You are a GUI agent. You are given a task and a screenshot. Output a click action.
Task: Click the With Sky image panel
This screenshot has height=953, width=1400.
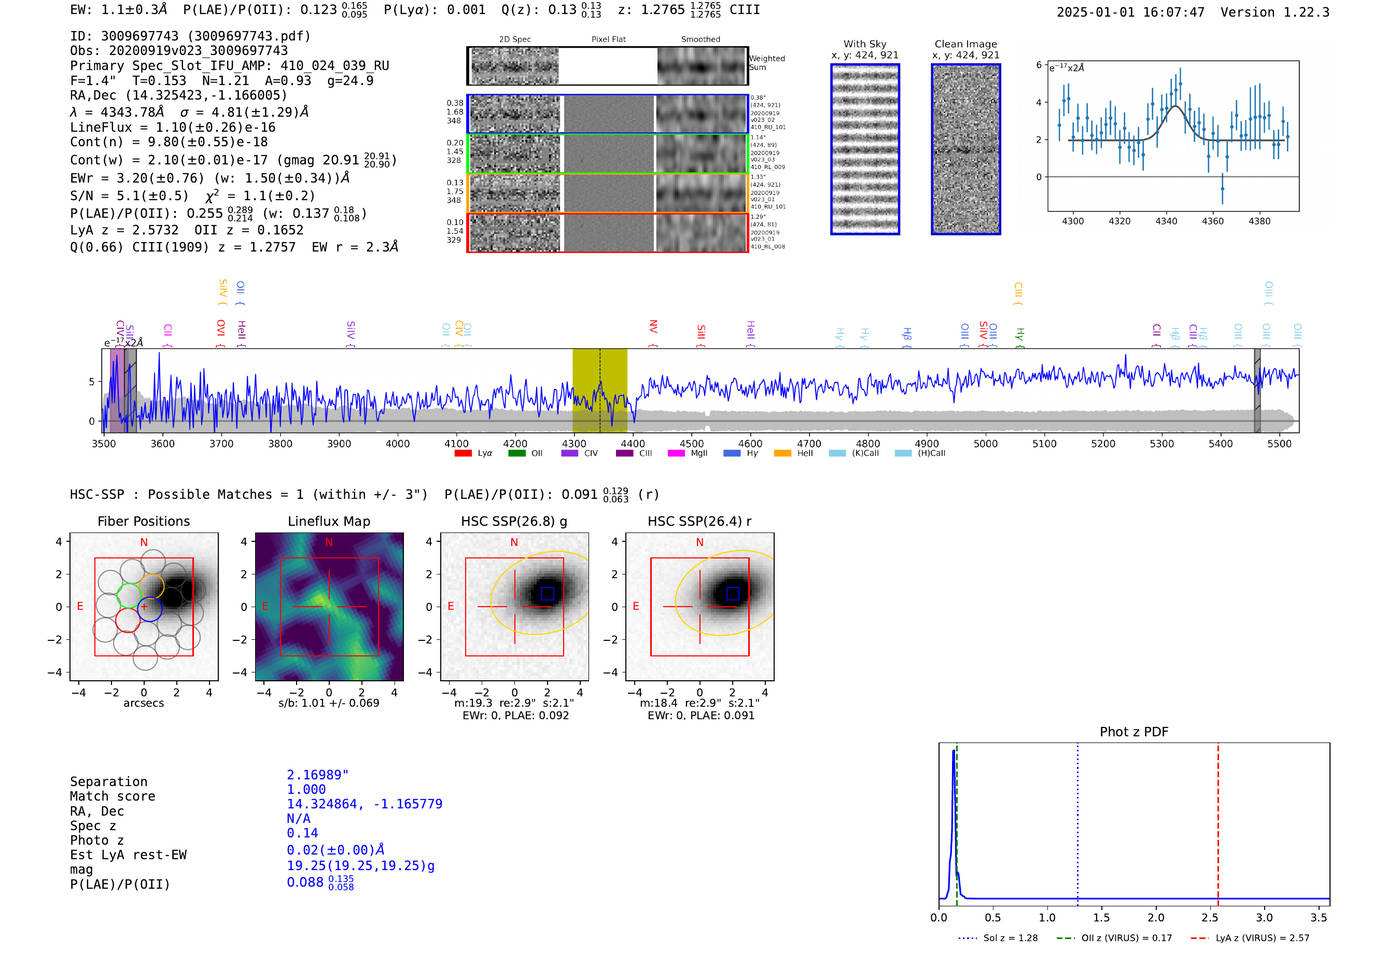(x=865, y=149)
